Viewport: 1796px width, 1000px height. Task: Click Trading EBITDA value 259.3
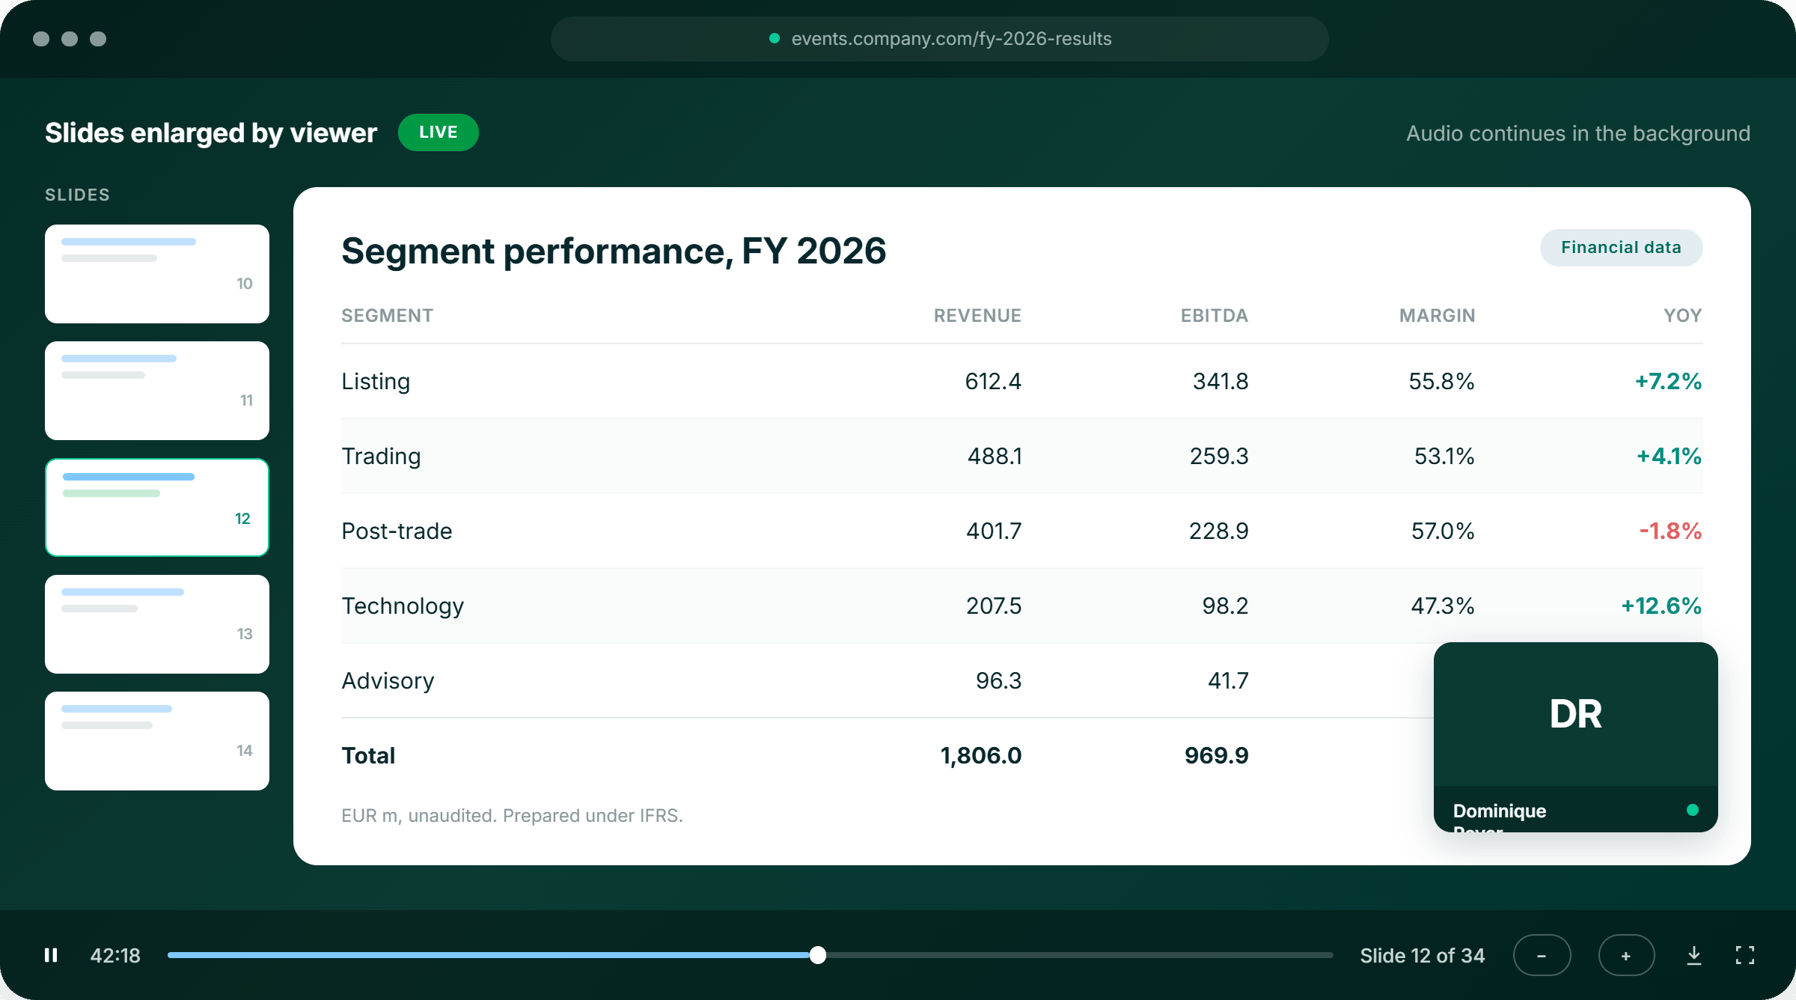point(1219,456)
